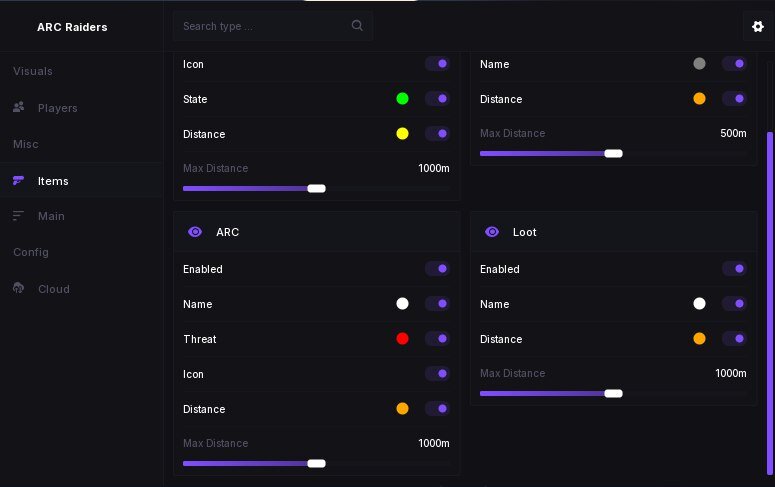Toggle the Loot Distance switch
The height and width of the screenshot is (487, 775).
pyautogui.click(x=734, y=339)
